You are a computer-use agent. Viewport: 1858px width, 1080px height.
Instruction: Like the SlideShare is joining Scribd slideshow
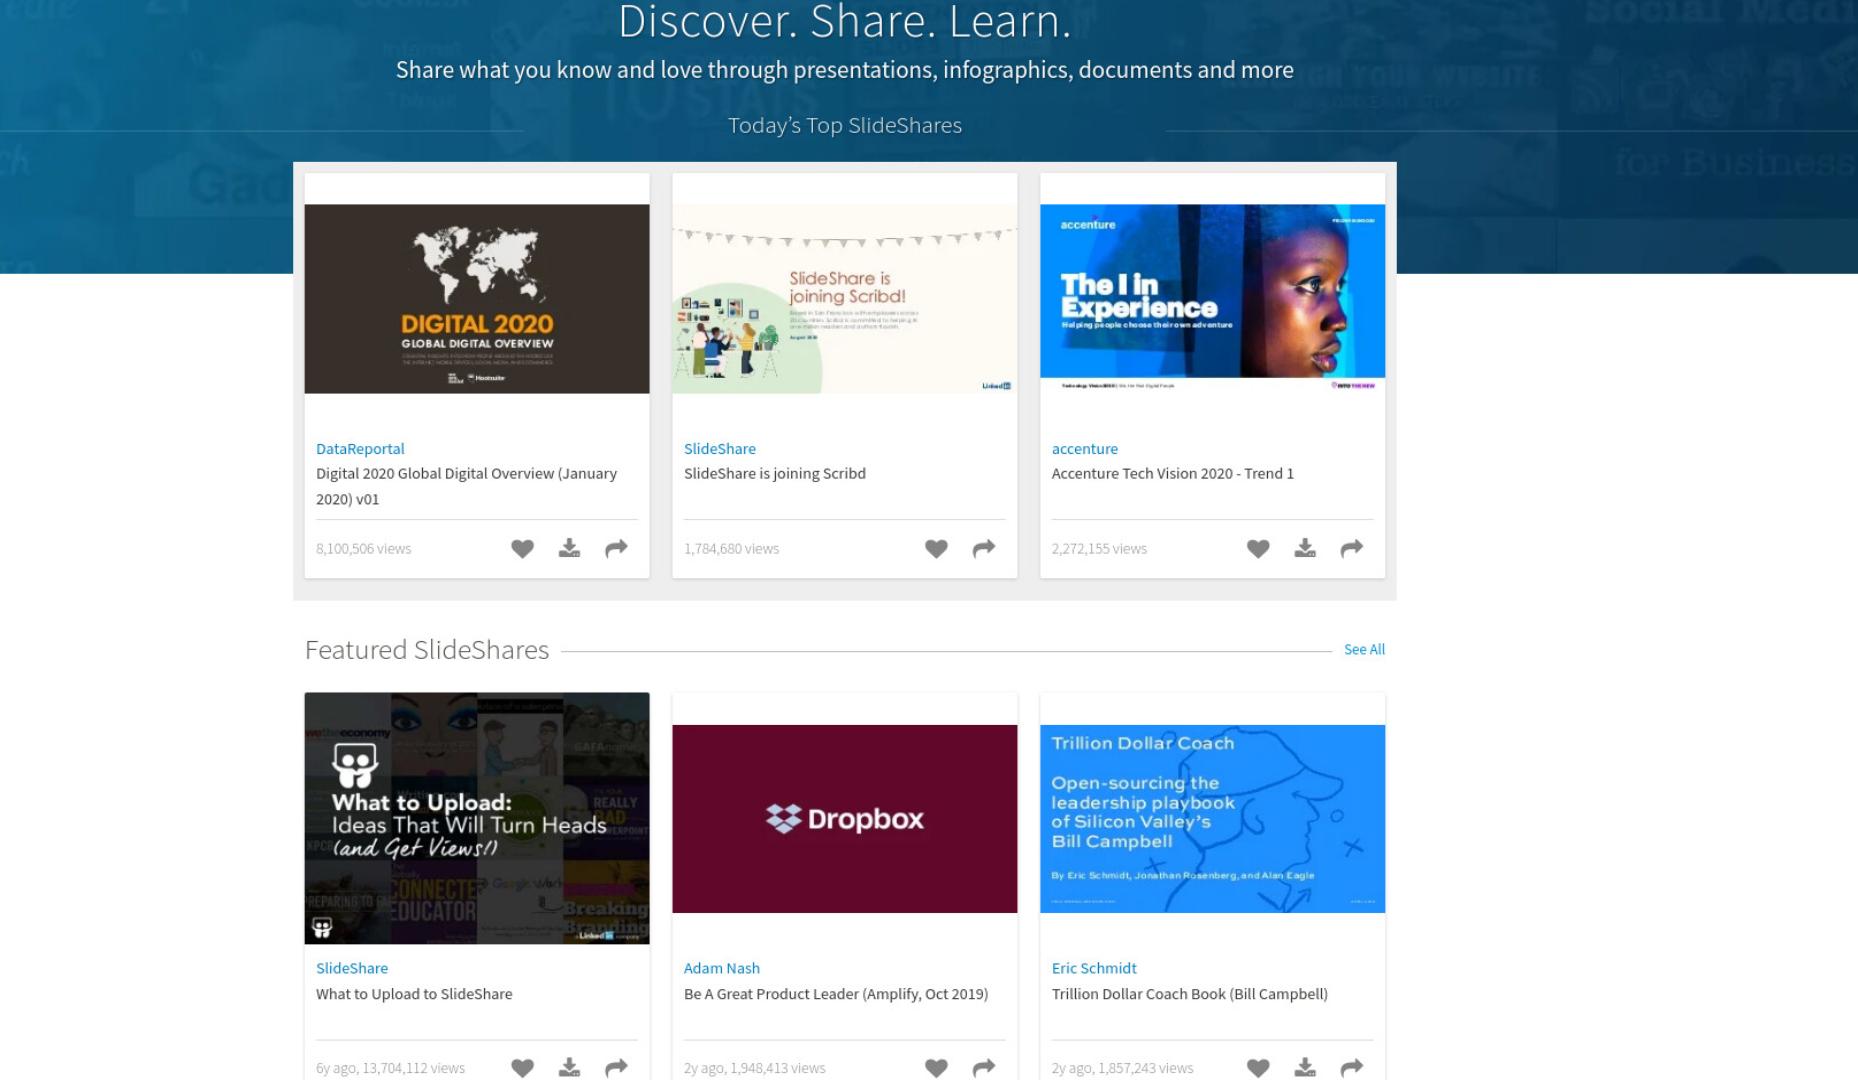point(936,548)
